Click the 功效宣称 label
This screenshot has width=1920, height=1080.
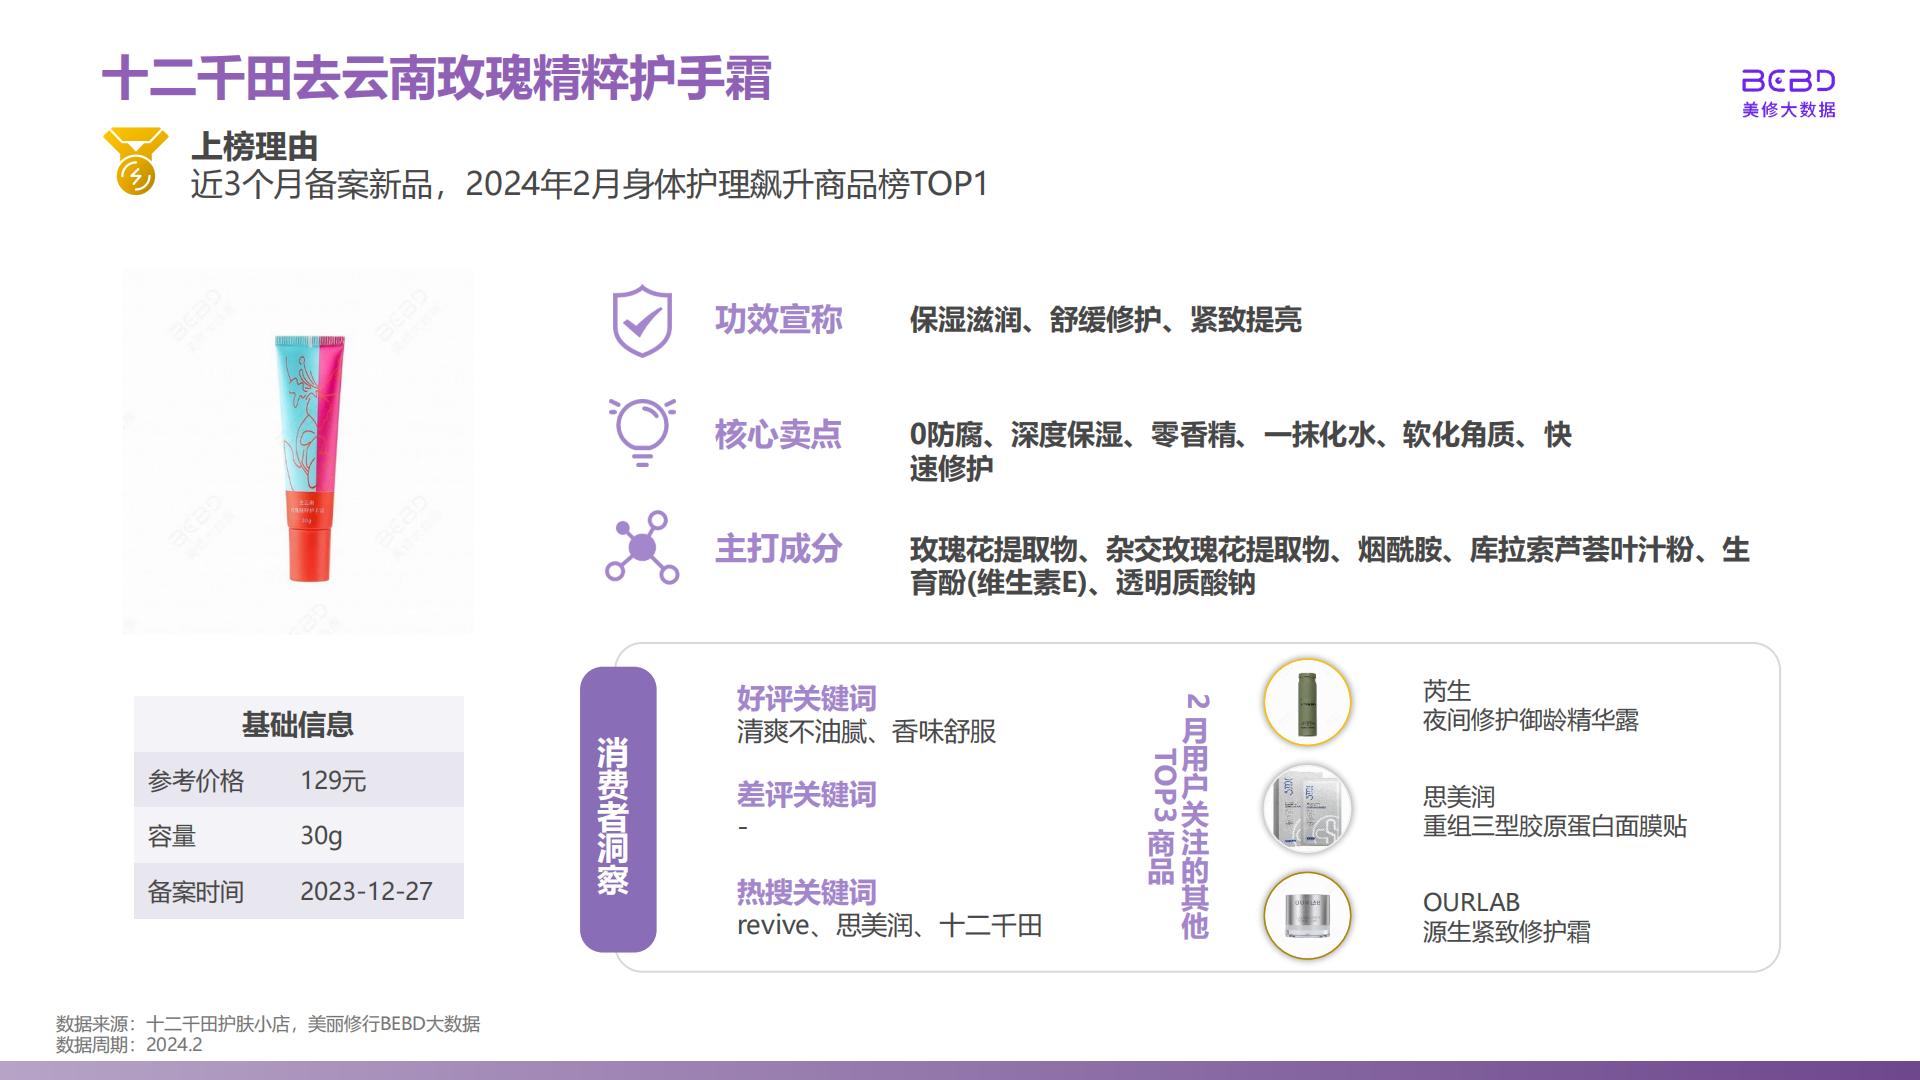click(x=778, y=320)
